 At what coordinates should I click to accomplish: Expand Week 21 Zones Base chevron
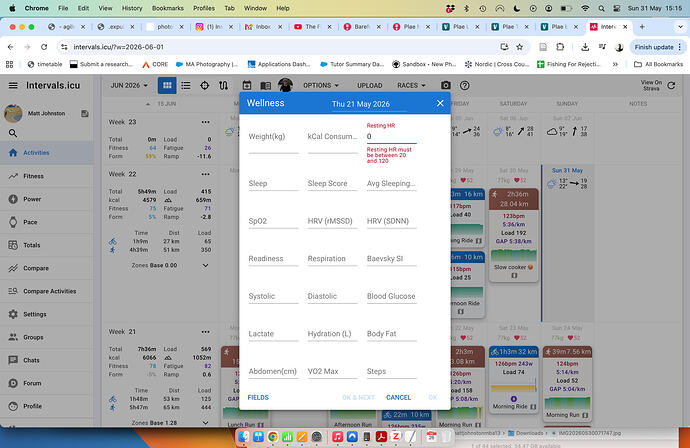[x=205, y=422]
